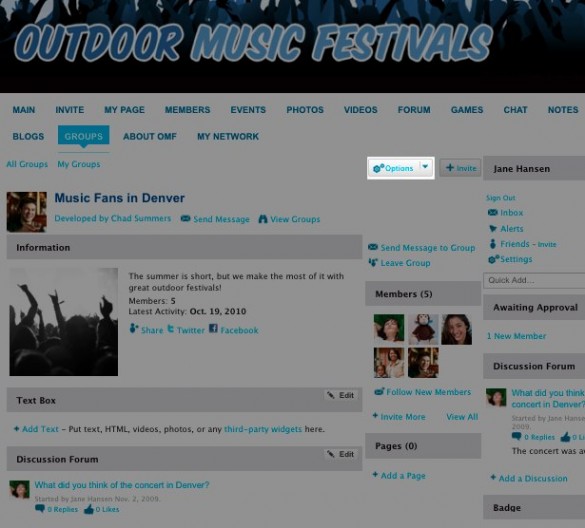Screen dimensions: 585x528
Task: Click the Inbox envelope icon
Action: tap(492, 212)
